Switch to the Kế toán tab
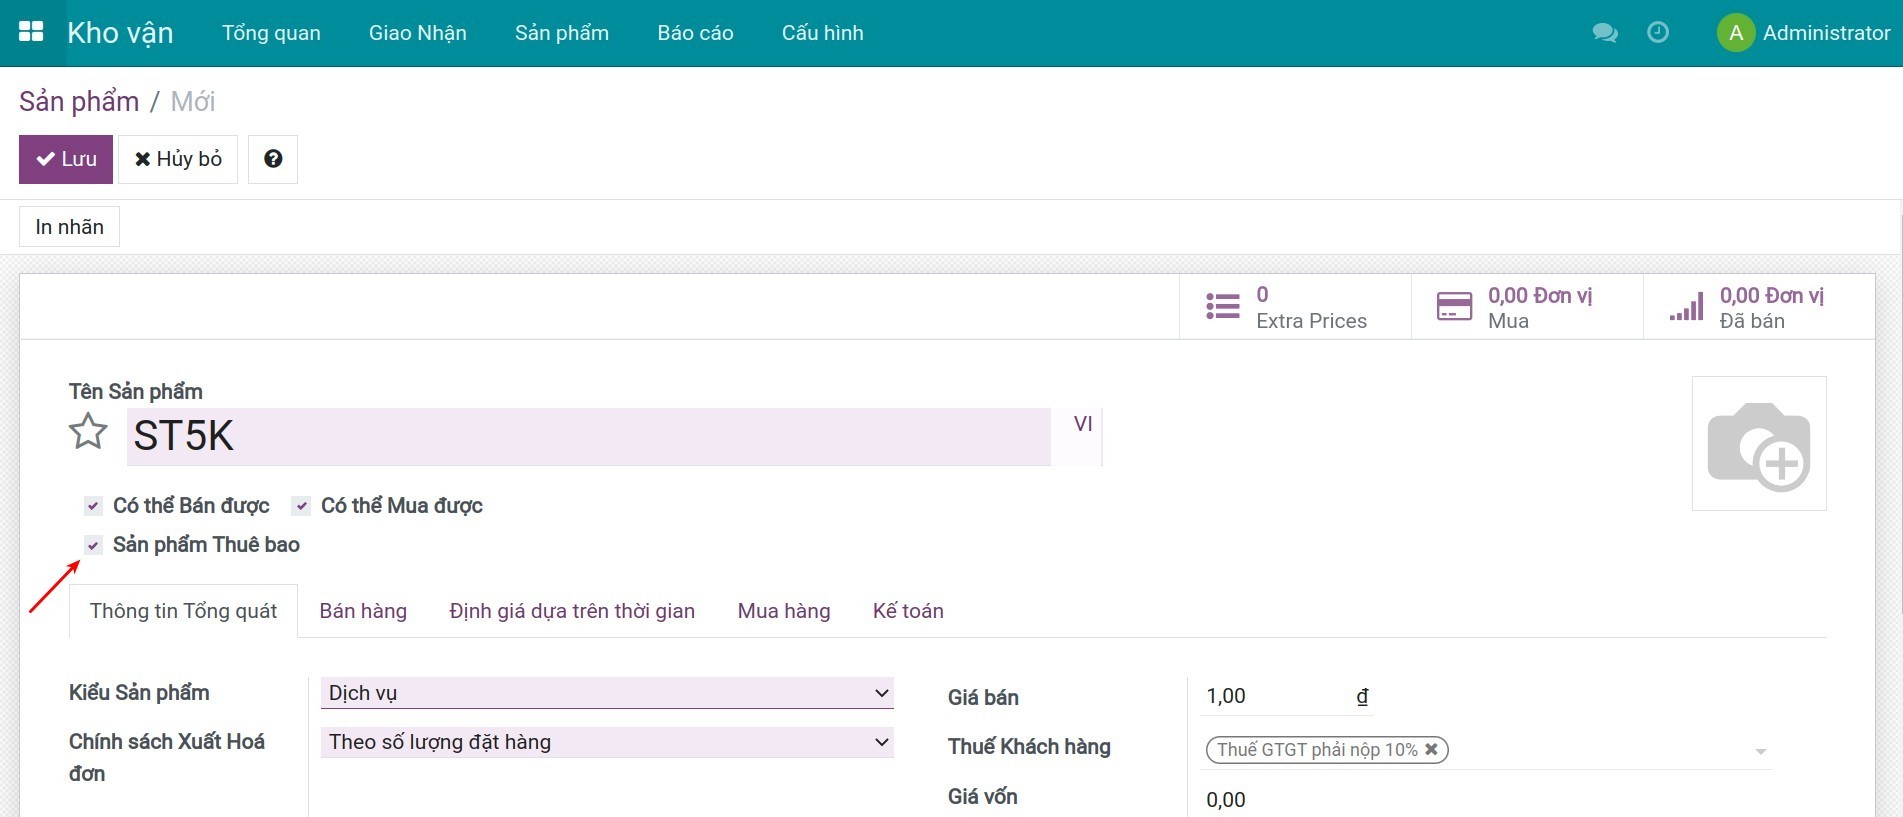 pos(907,611)
